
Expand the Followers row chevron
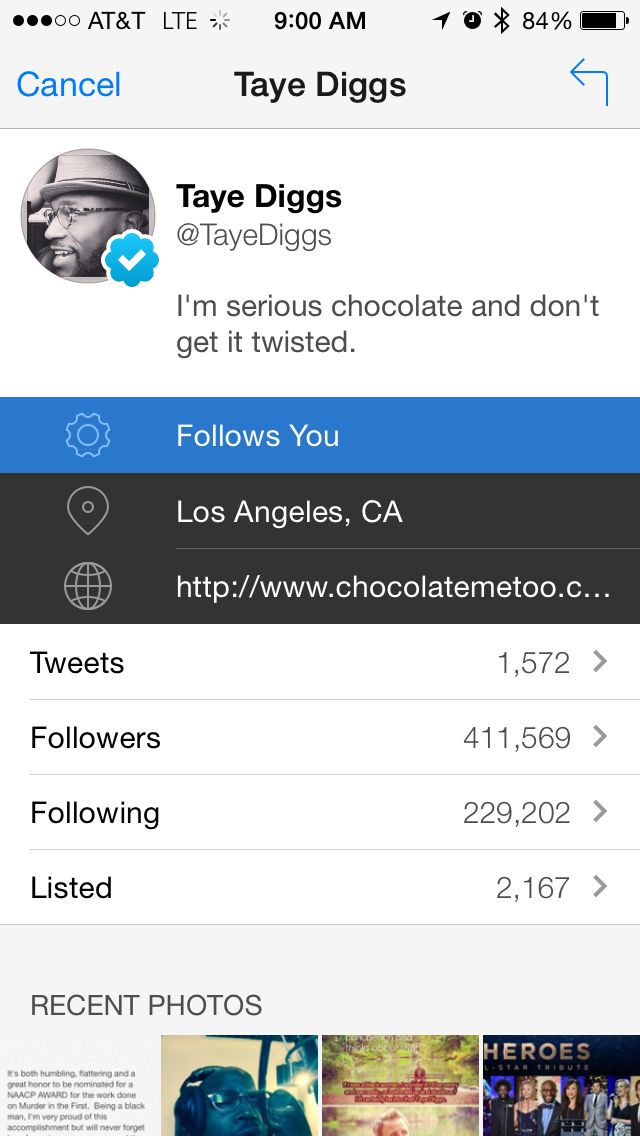pyautogui.click(x=600, y=737)
